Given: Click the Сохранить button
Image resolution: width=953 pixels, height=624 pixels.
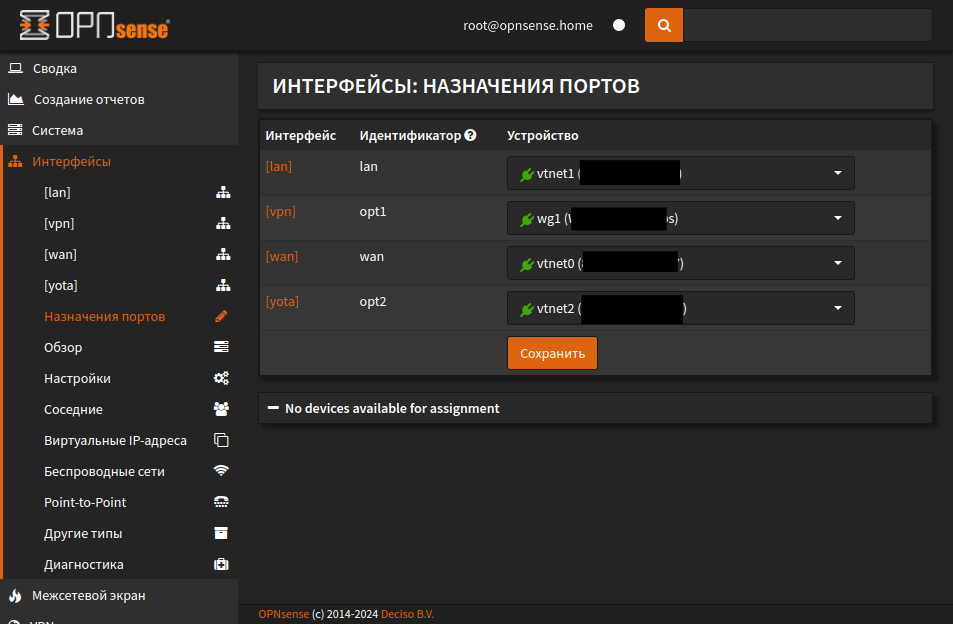Looking at the screenshot, I should 552,353.
